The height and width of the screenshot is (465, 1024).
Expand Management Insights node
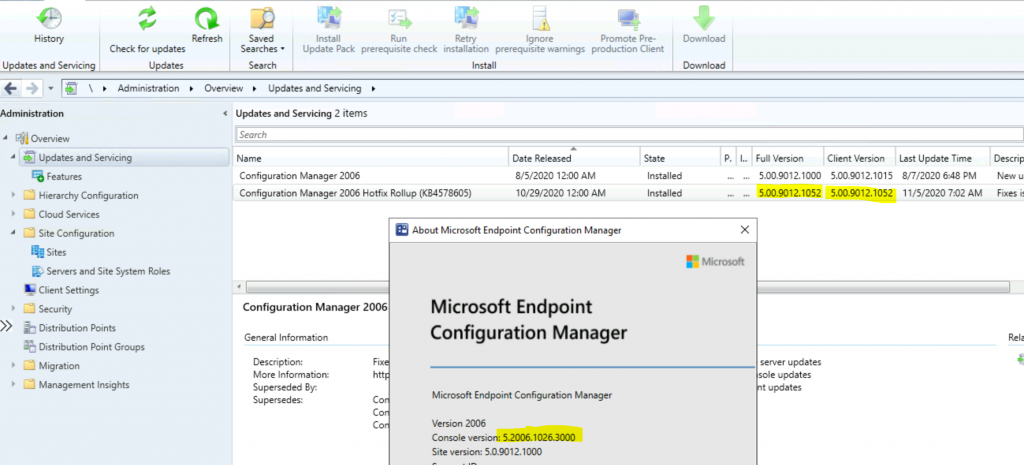14,385
